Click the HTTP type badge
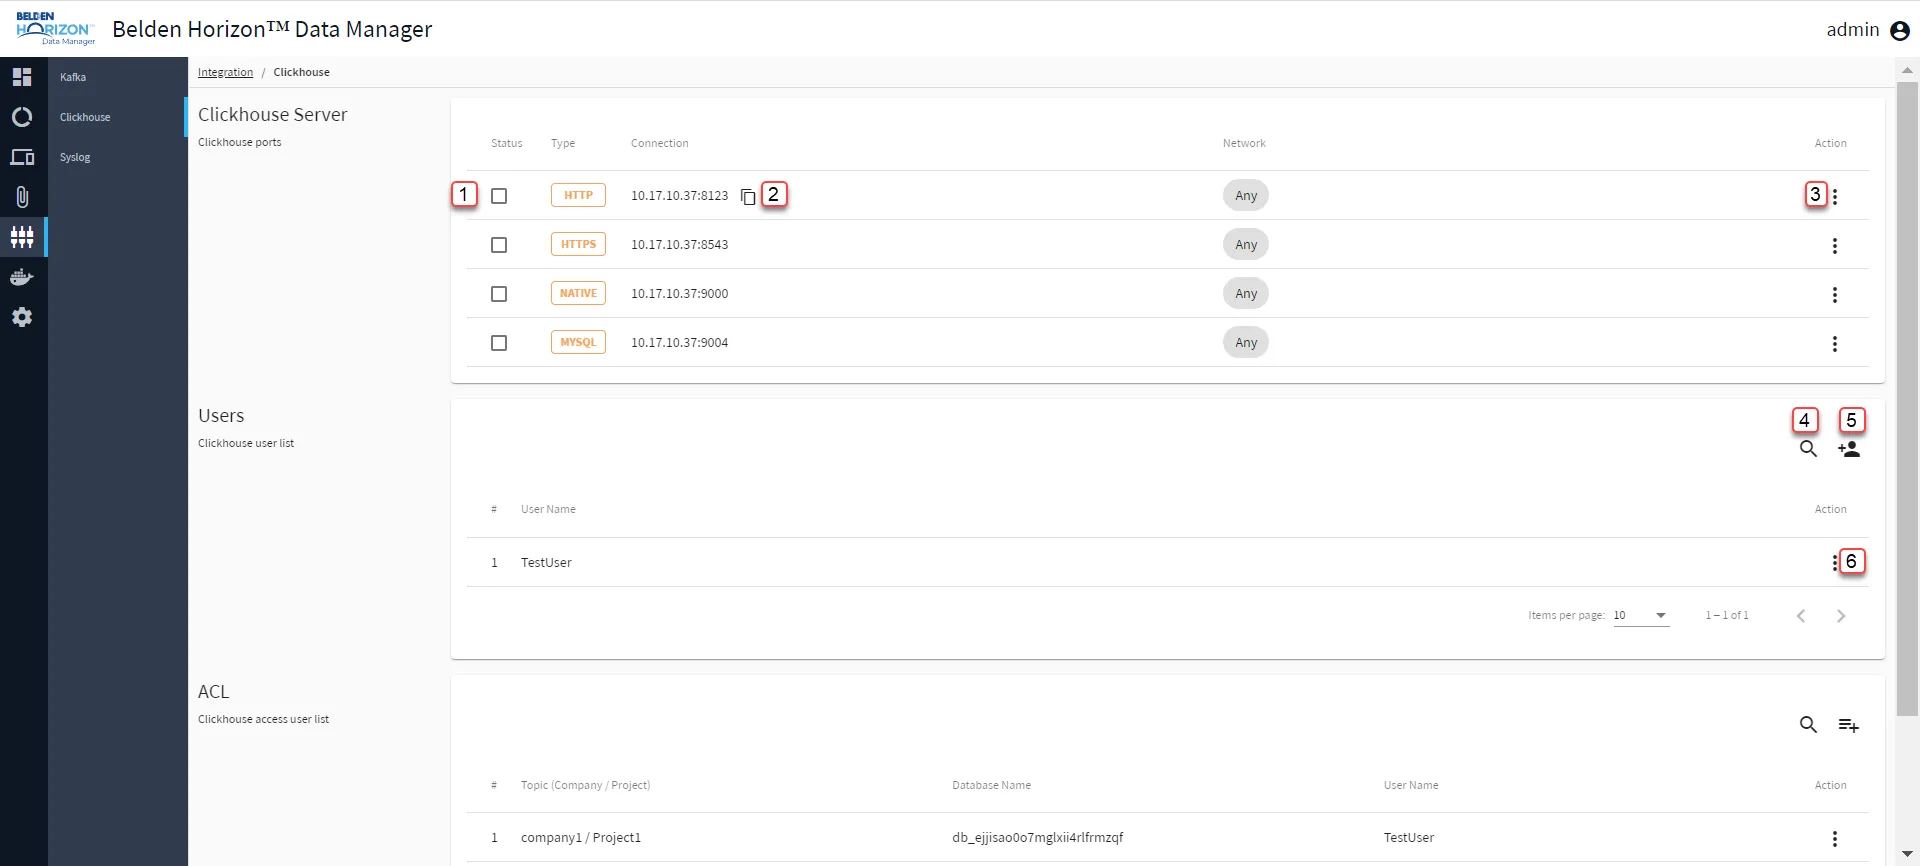 [578, 195]
